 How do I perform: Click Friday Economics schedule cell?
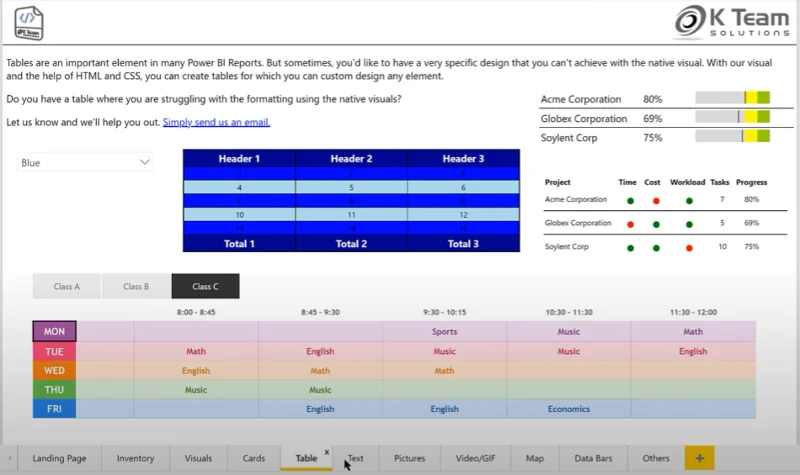[569, 409]
